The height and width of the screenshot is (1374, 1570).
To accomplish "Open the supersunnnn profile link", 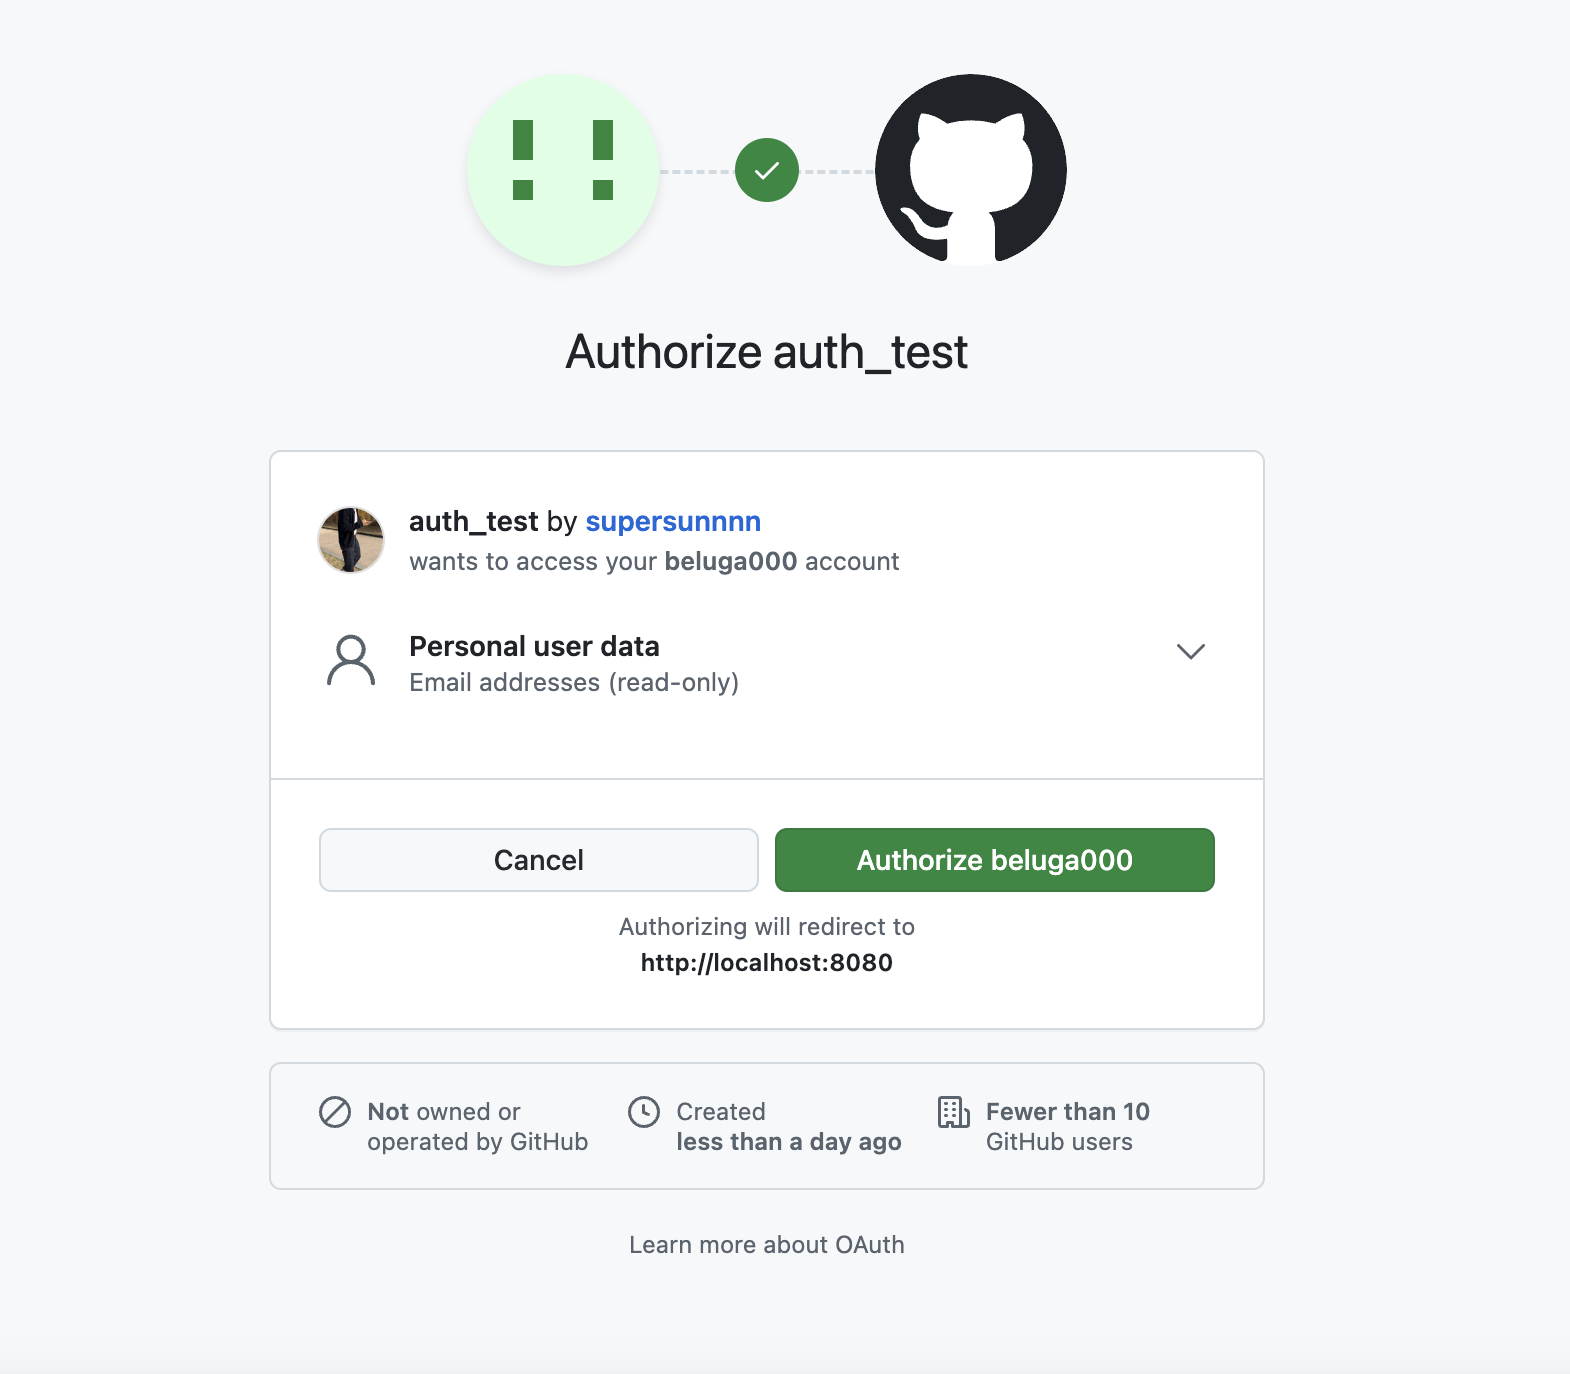I will click(x=673, y=522).
